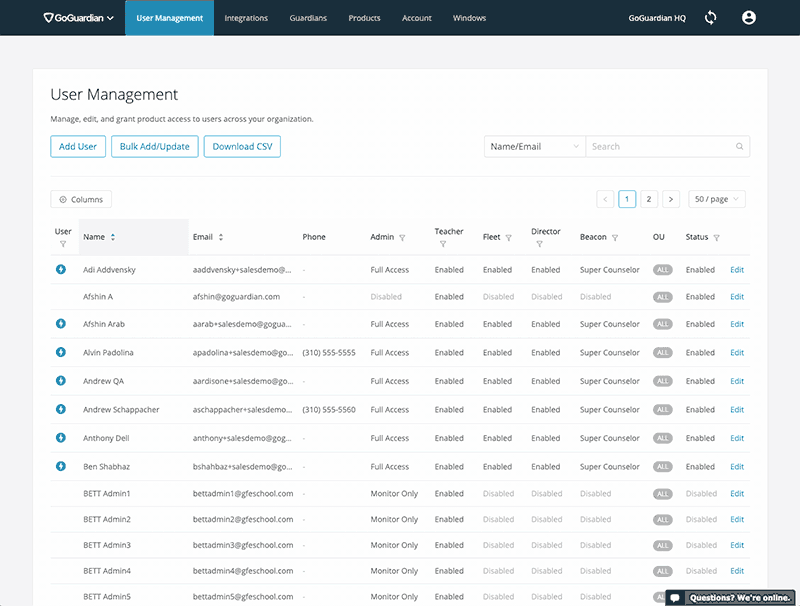Open the Products tab
The width and height of the screenshot is (800, 606).
tap(364, 18)
